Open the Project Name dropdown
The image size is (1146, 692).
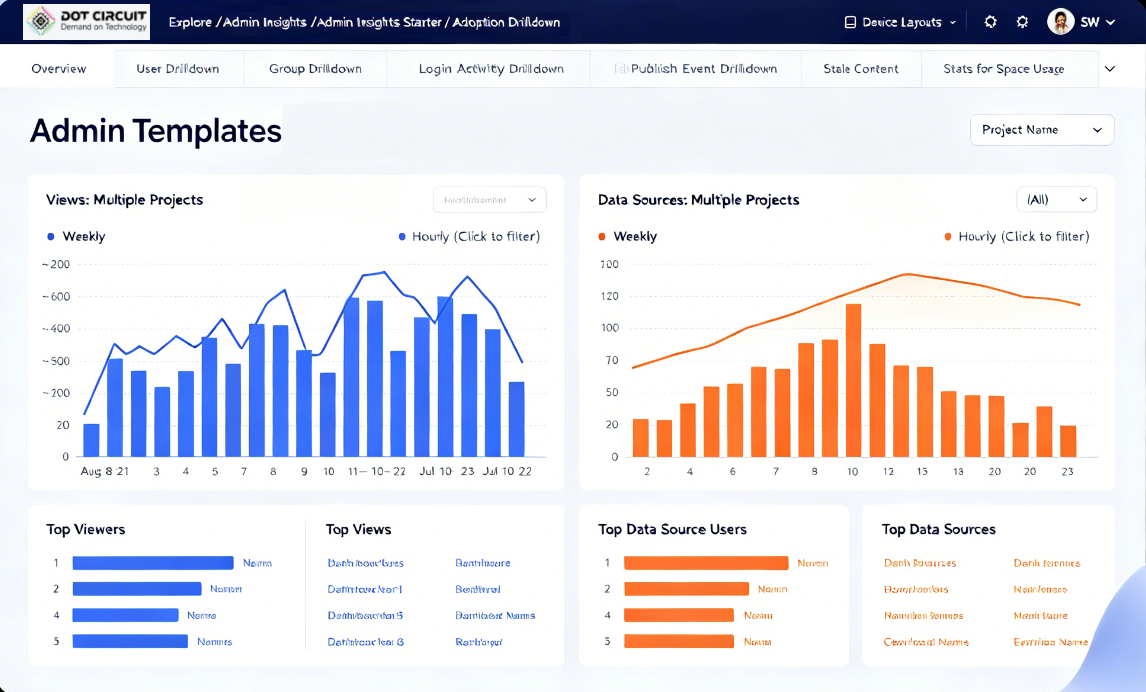coord(1041,129)
